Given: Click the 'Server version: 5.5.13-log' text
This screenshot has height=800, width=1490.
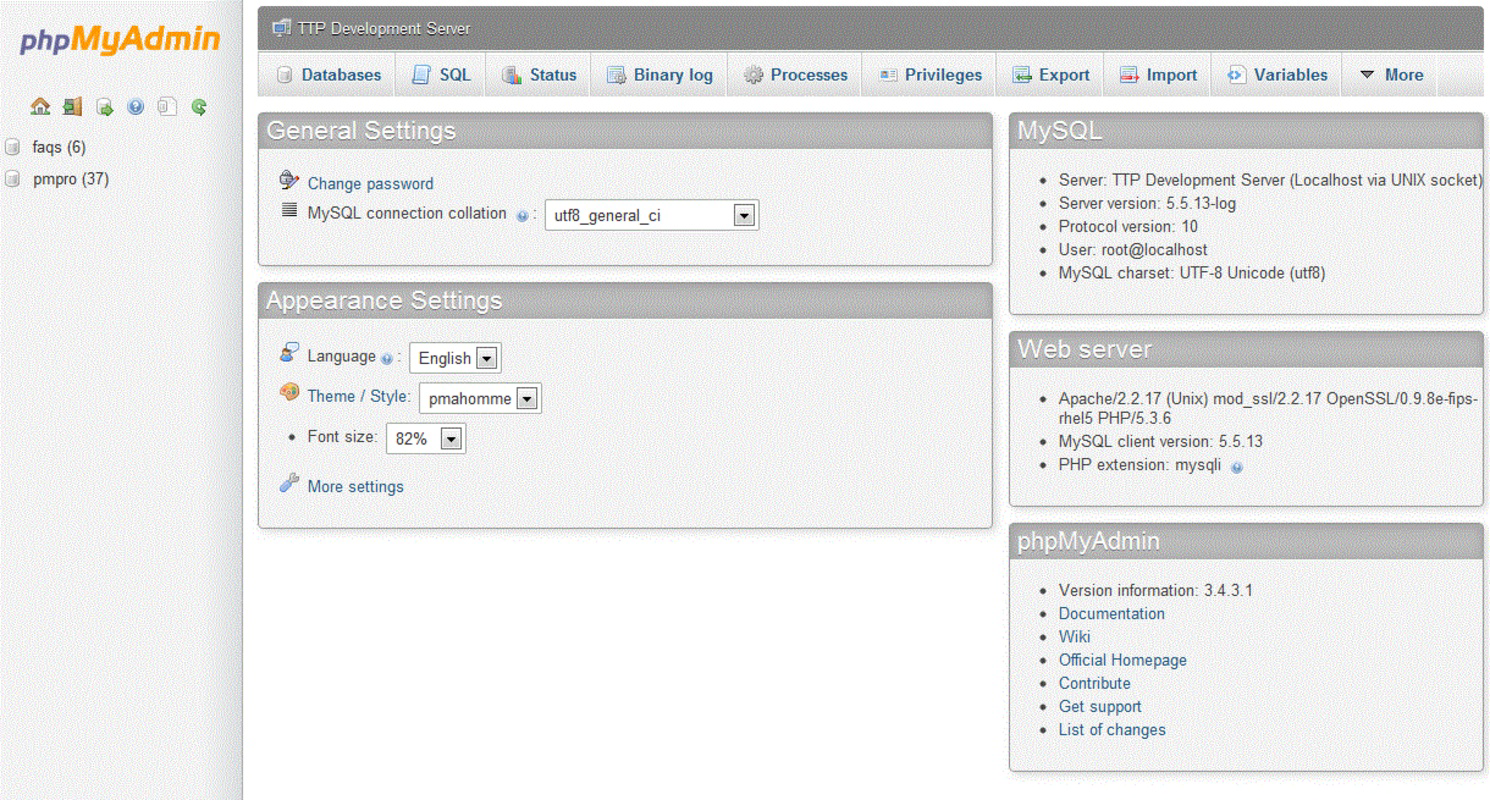Looking at the screenshot, I should (x=1148, y=203).
